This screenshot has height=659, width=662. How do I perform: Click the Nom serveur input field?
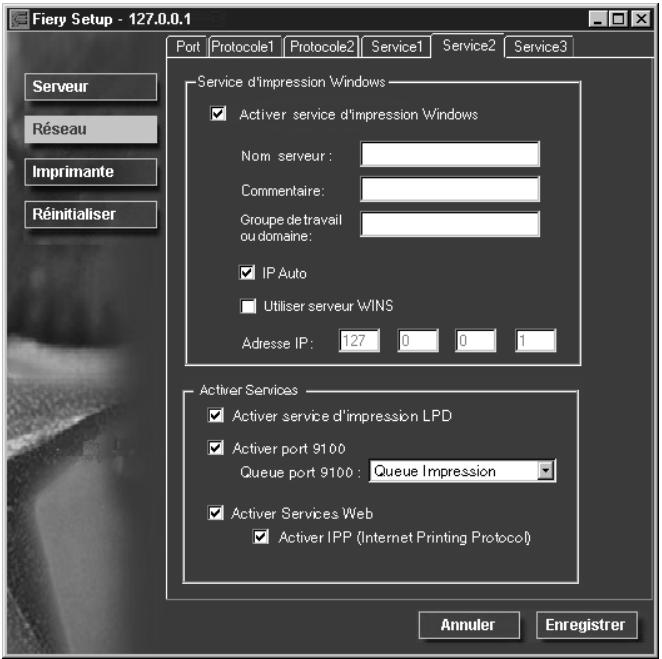click(x=450, y=155)
